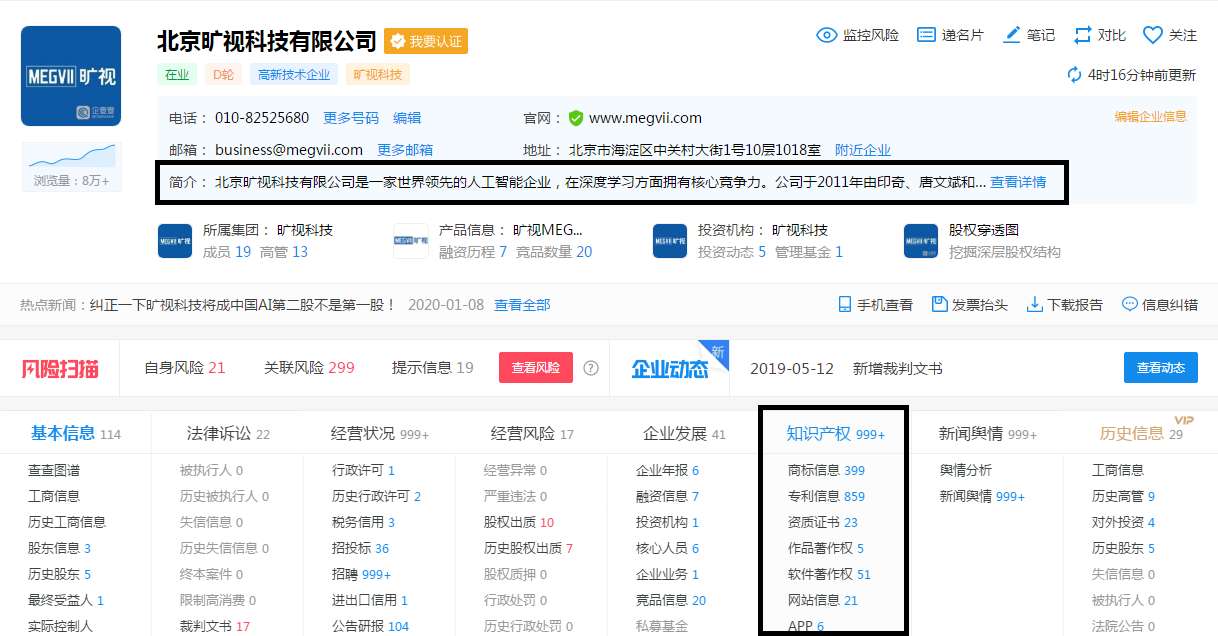Click 自身风险 21 entry
The width and height of the screenshot is (1218, 636).
tap(185, 368)
